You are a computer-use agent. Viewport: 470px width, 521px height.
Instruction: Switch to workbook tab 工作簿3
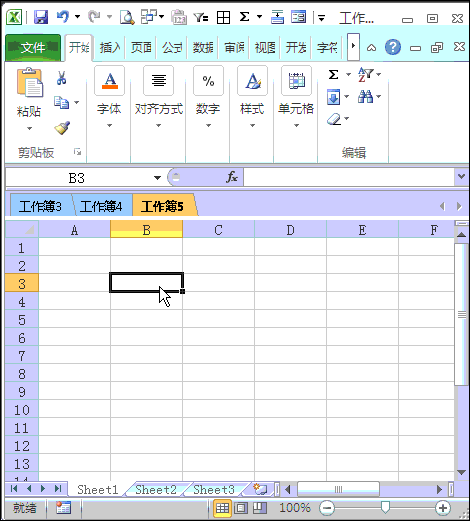40,206
